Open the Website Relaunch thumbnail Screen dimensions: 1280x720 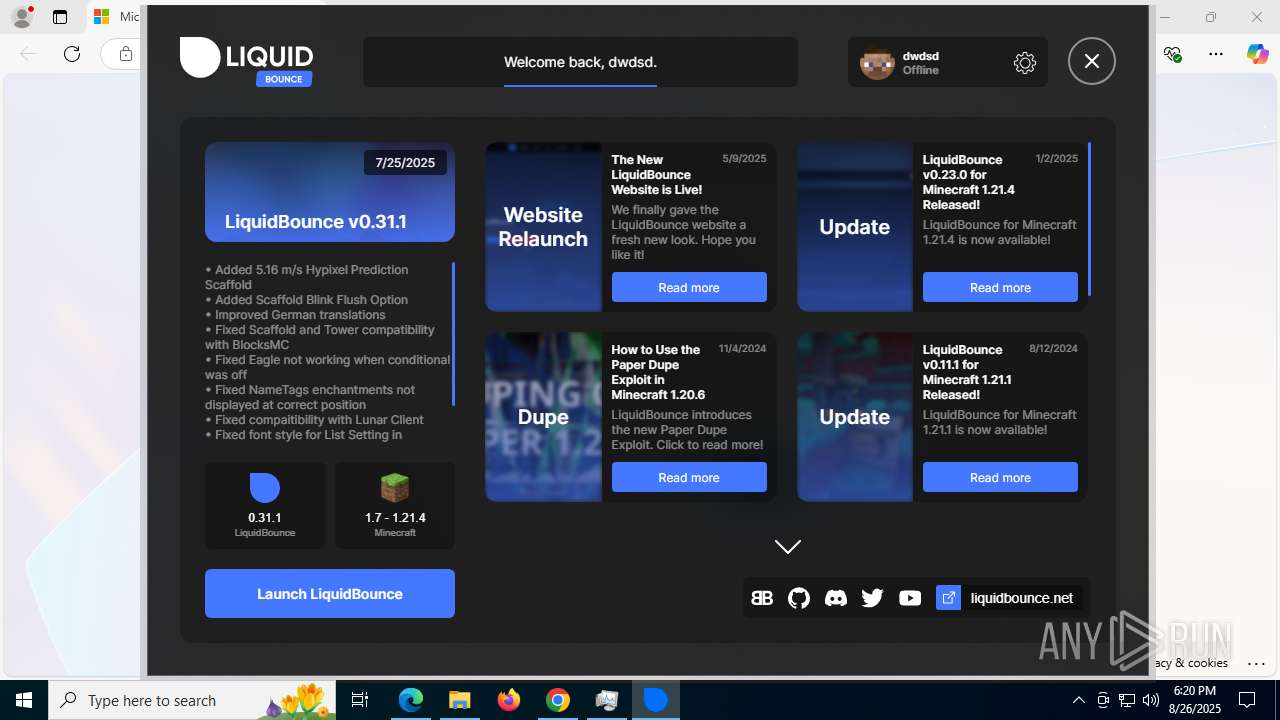543,227
